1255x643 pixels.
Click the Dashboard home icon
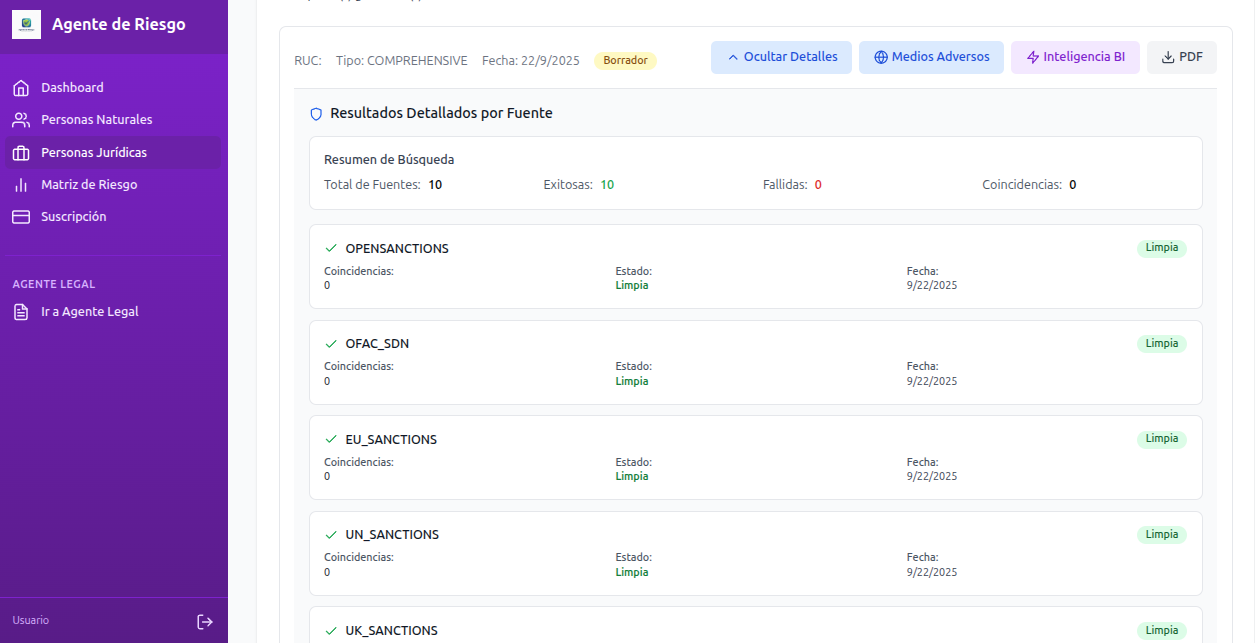(21, 88)
